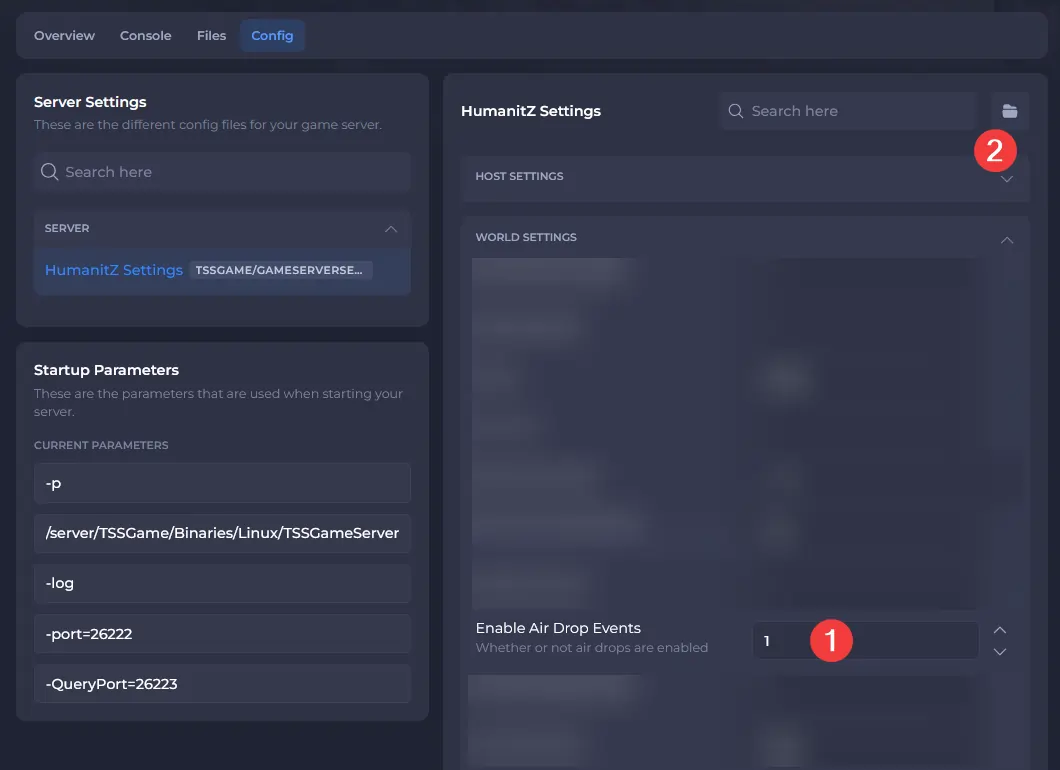Click the Startup Parameters heading
Viewport: 1060px width, 770px height.
106,370
